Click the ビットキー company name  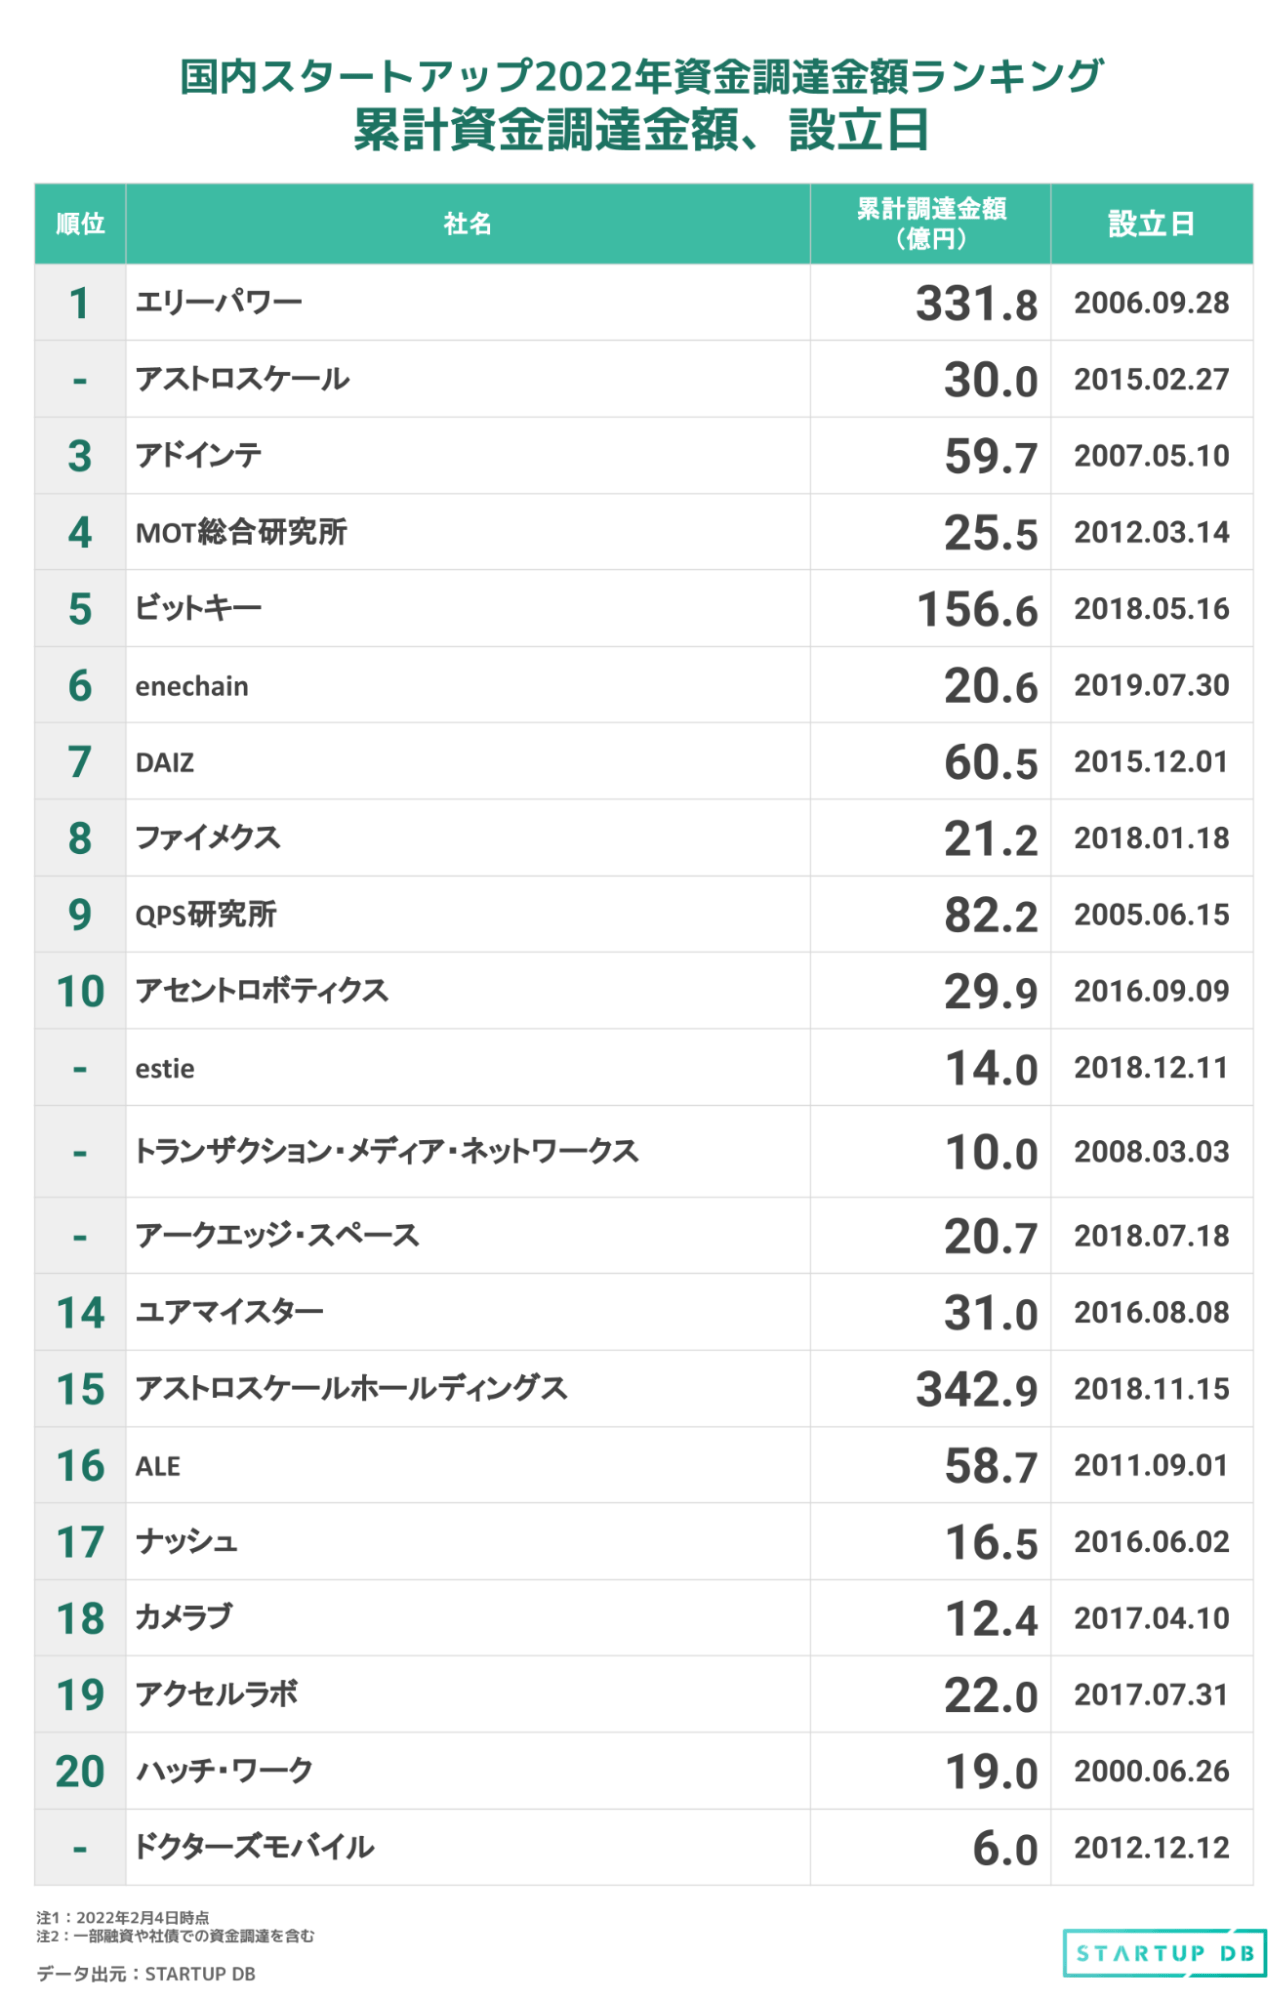point(199,608)
